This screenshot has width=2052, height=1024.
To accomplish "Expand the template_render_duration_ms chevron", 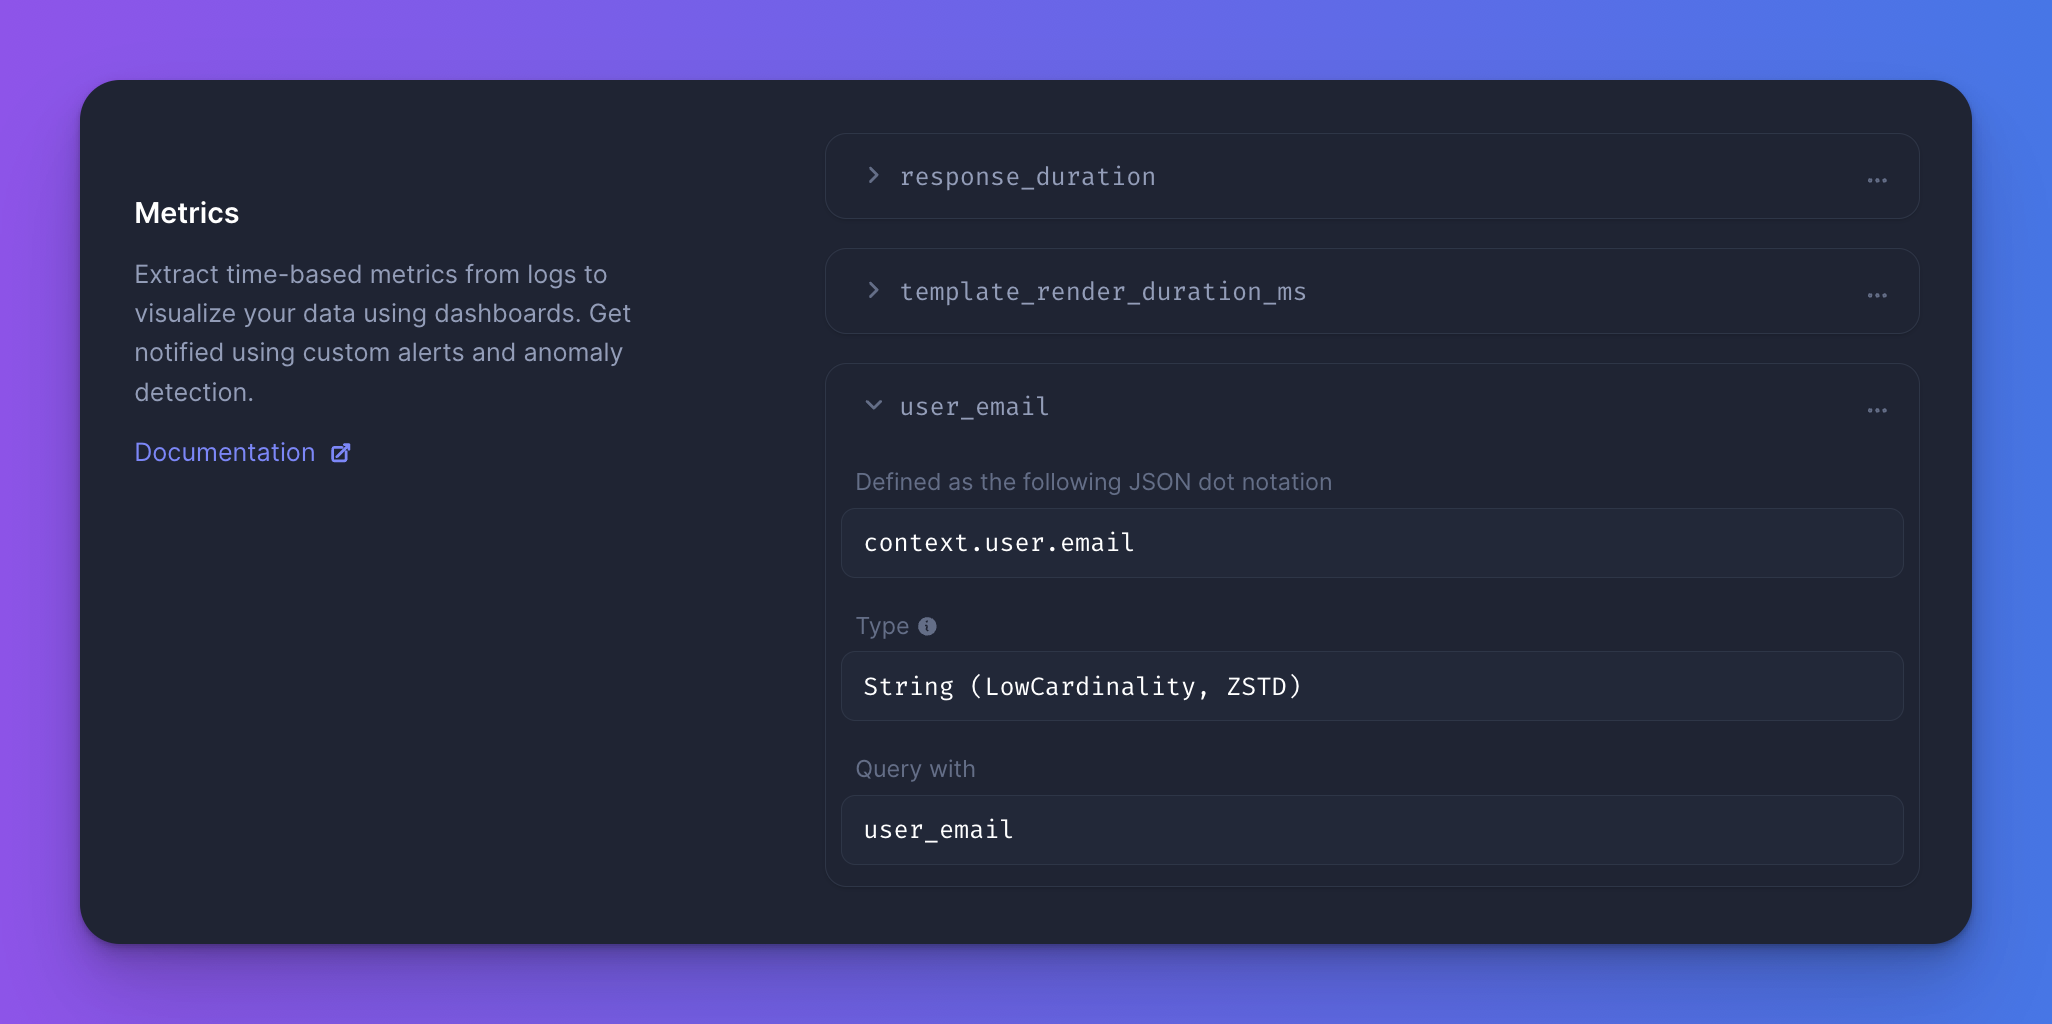I will [873, 291].
